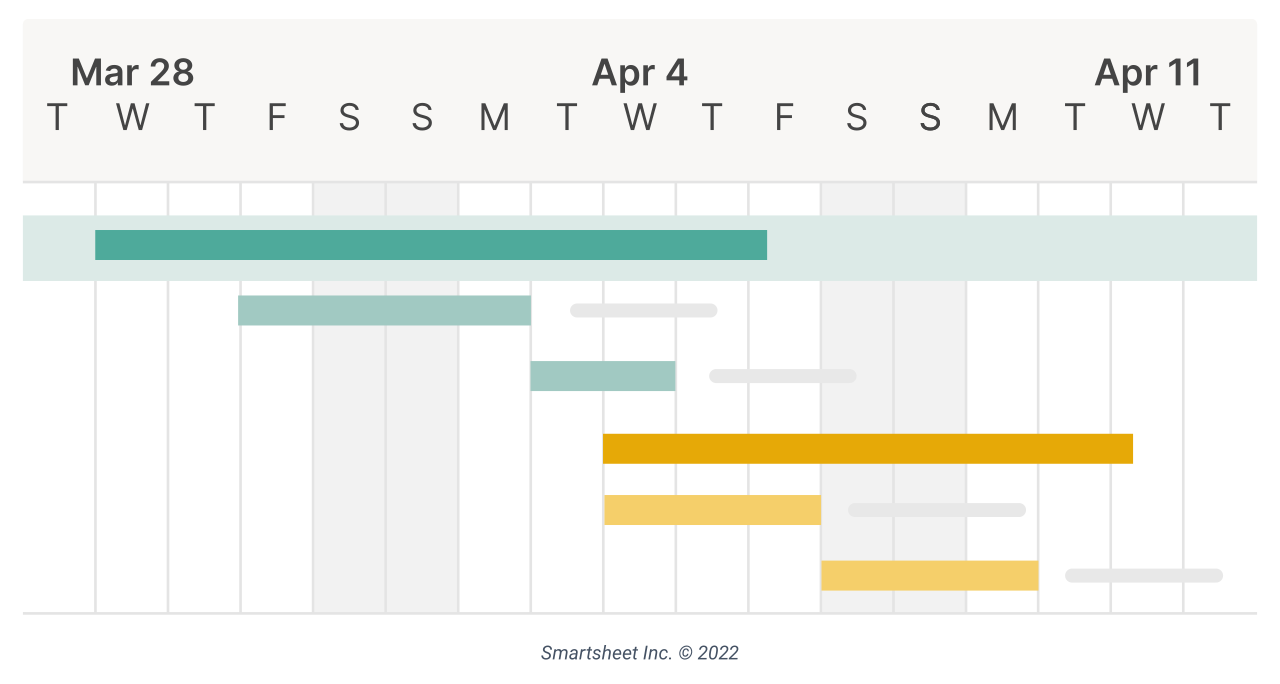1280x684 pixels.
Task: Click highlighted row area right of dark teal bar
Action: pyautogui.click(x=1010, y=247)
